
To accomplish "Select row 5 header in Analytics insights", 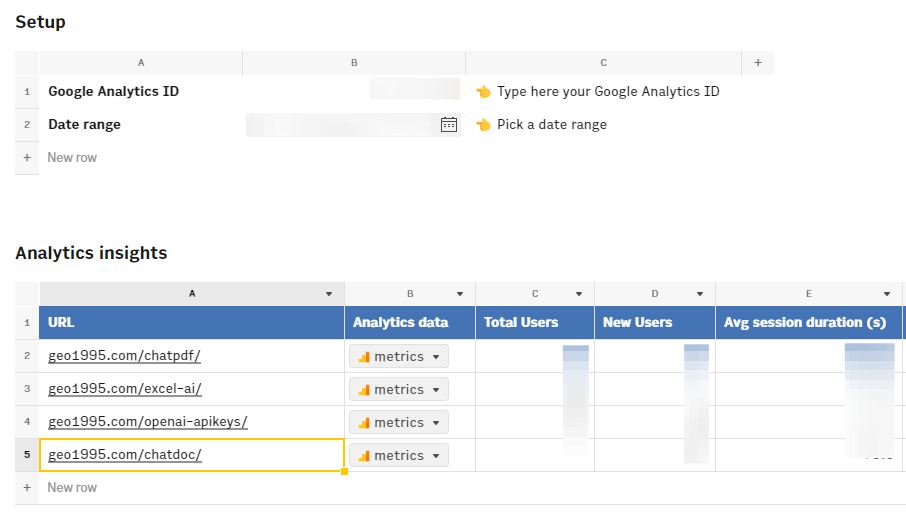I will [x=27, y=455].
